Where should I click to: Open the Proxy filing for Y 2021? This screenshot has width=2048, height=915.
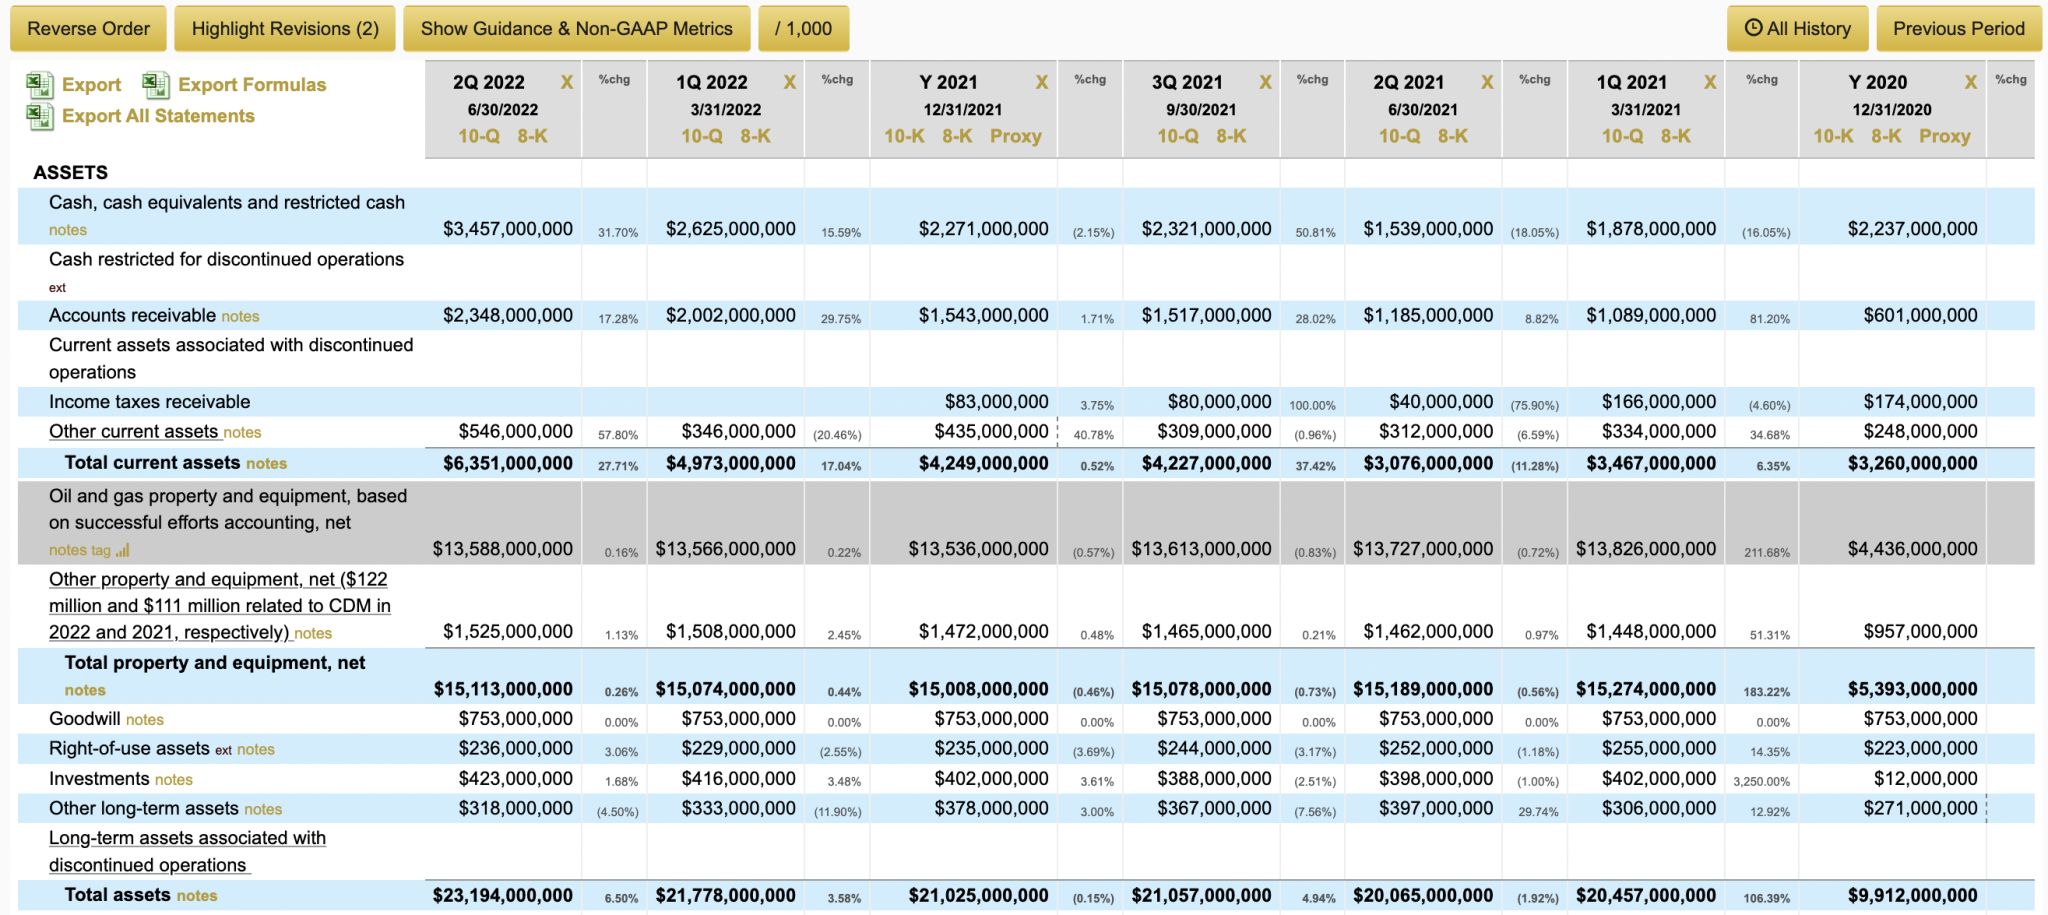1015,136
